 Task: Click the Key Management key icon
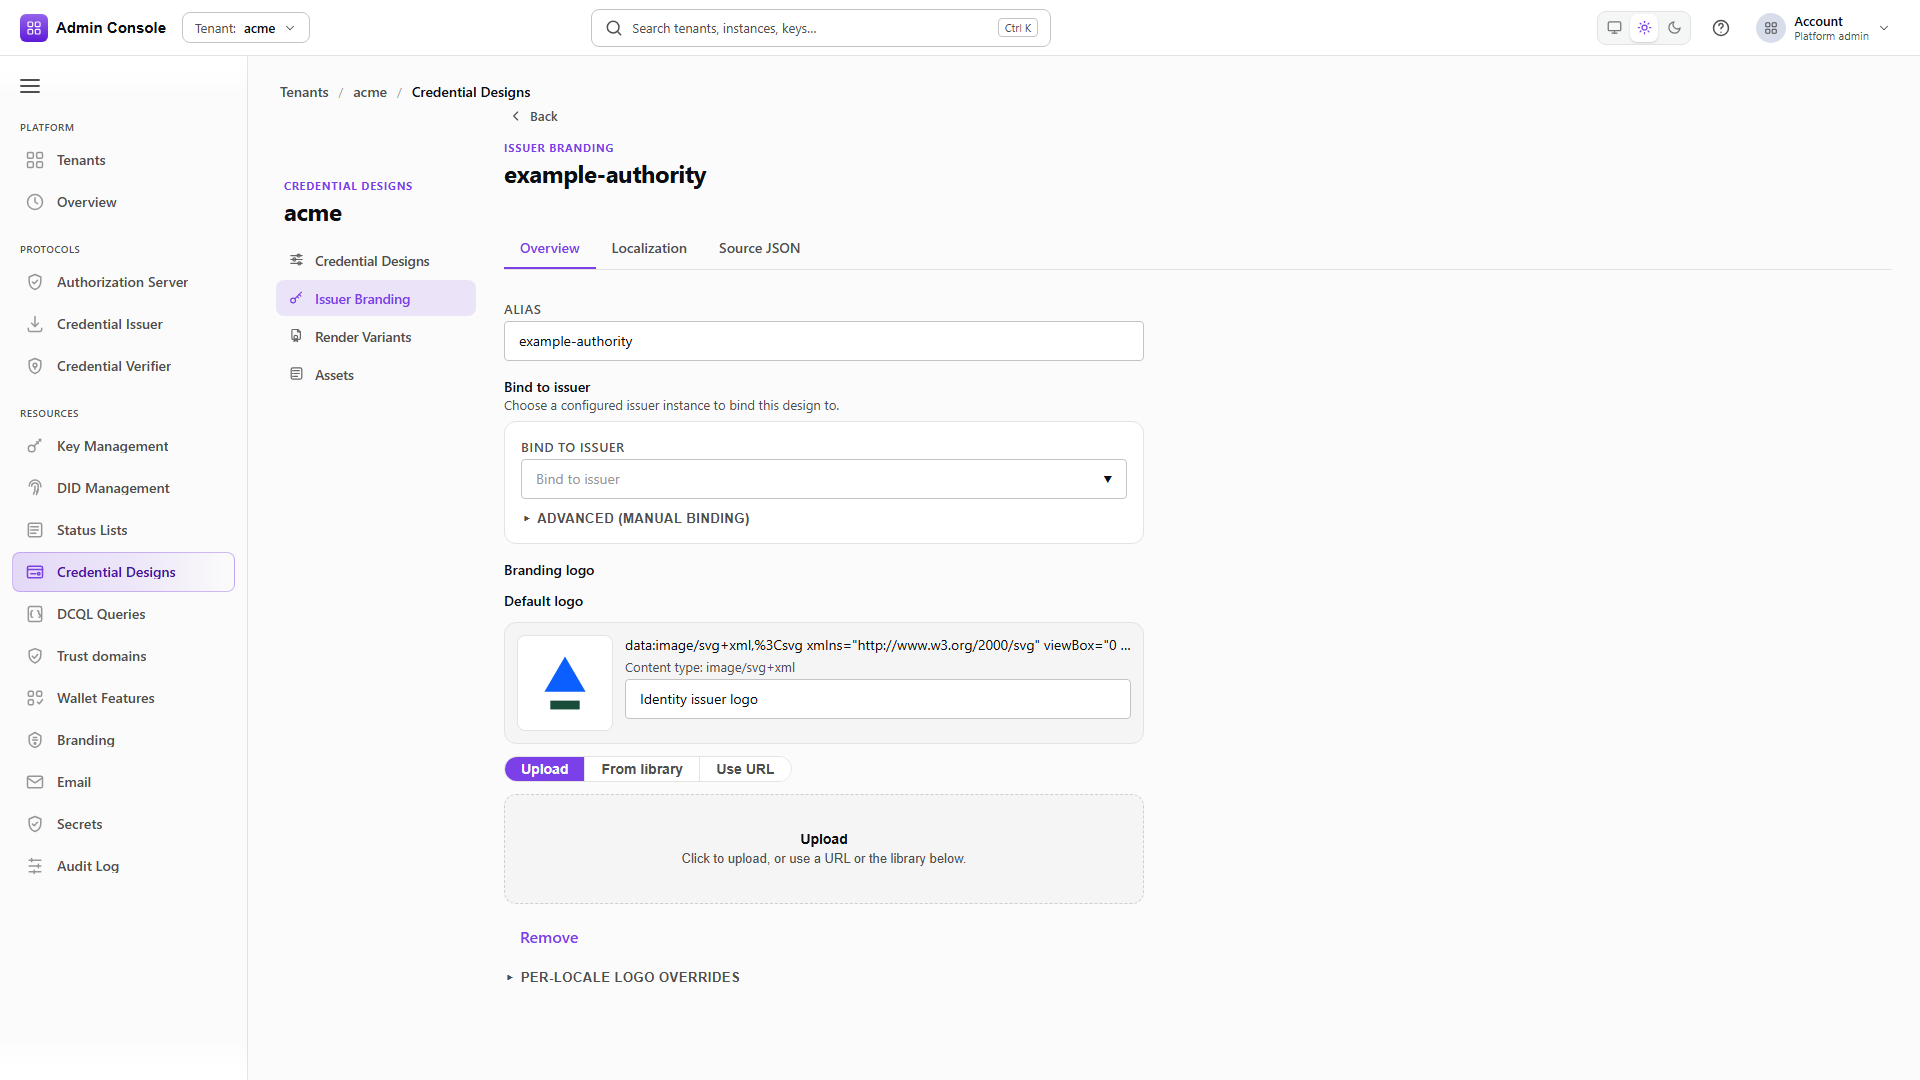tap(35, 446)
